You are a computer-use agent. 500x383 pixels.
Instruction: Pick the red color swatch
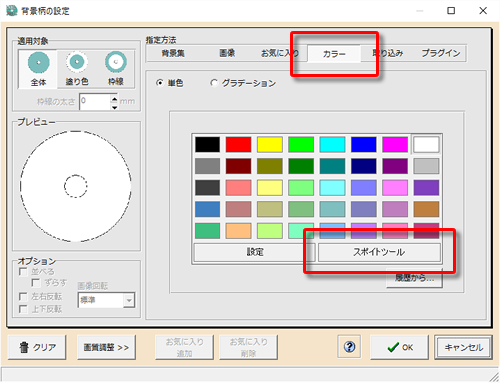238,145
